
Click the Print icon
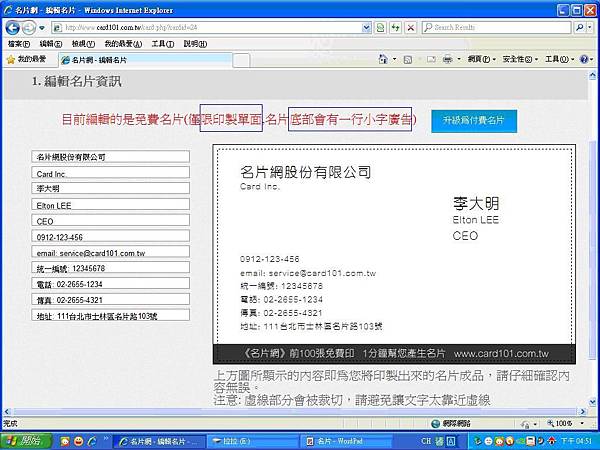[x=448, y=60]
